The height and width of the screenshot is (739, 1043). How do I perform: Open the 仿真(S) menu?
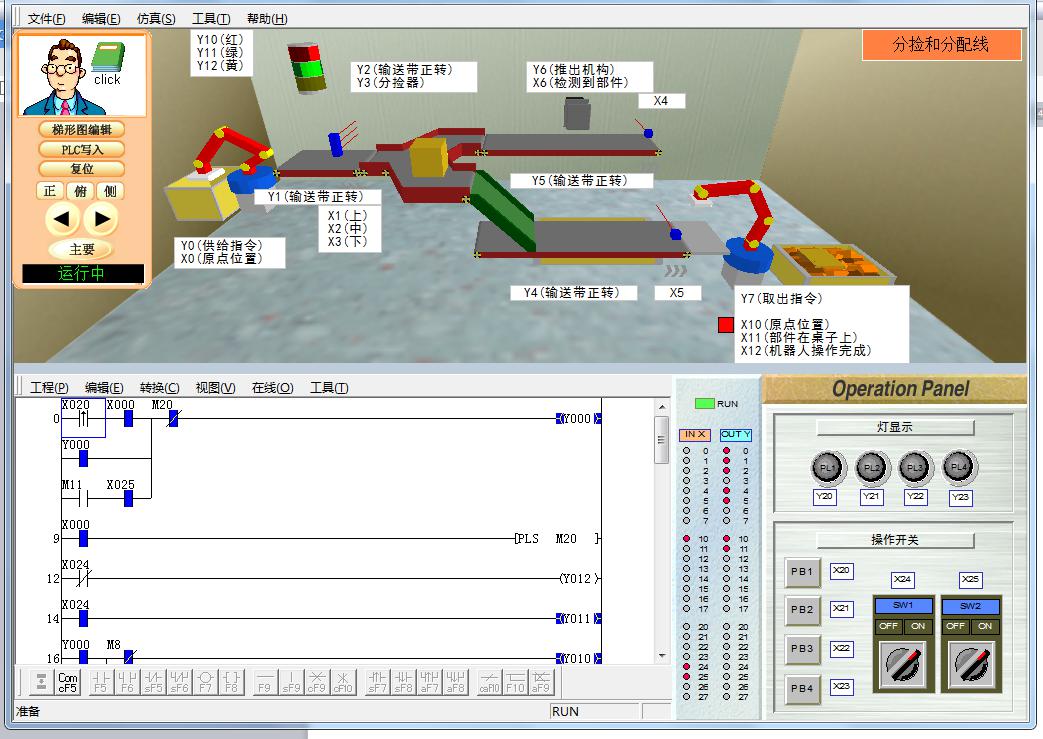pyautogui.click(x=156, y=19)
